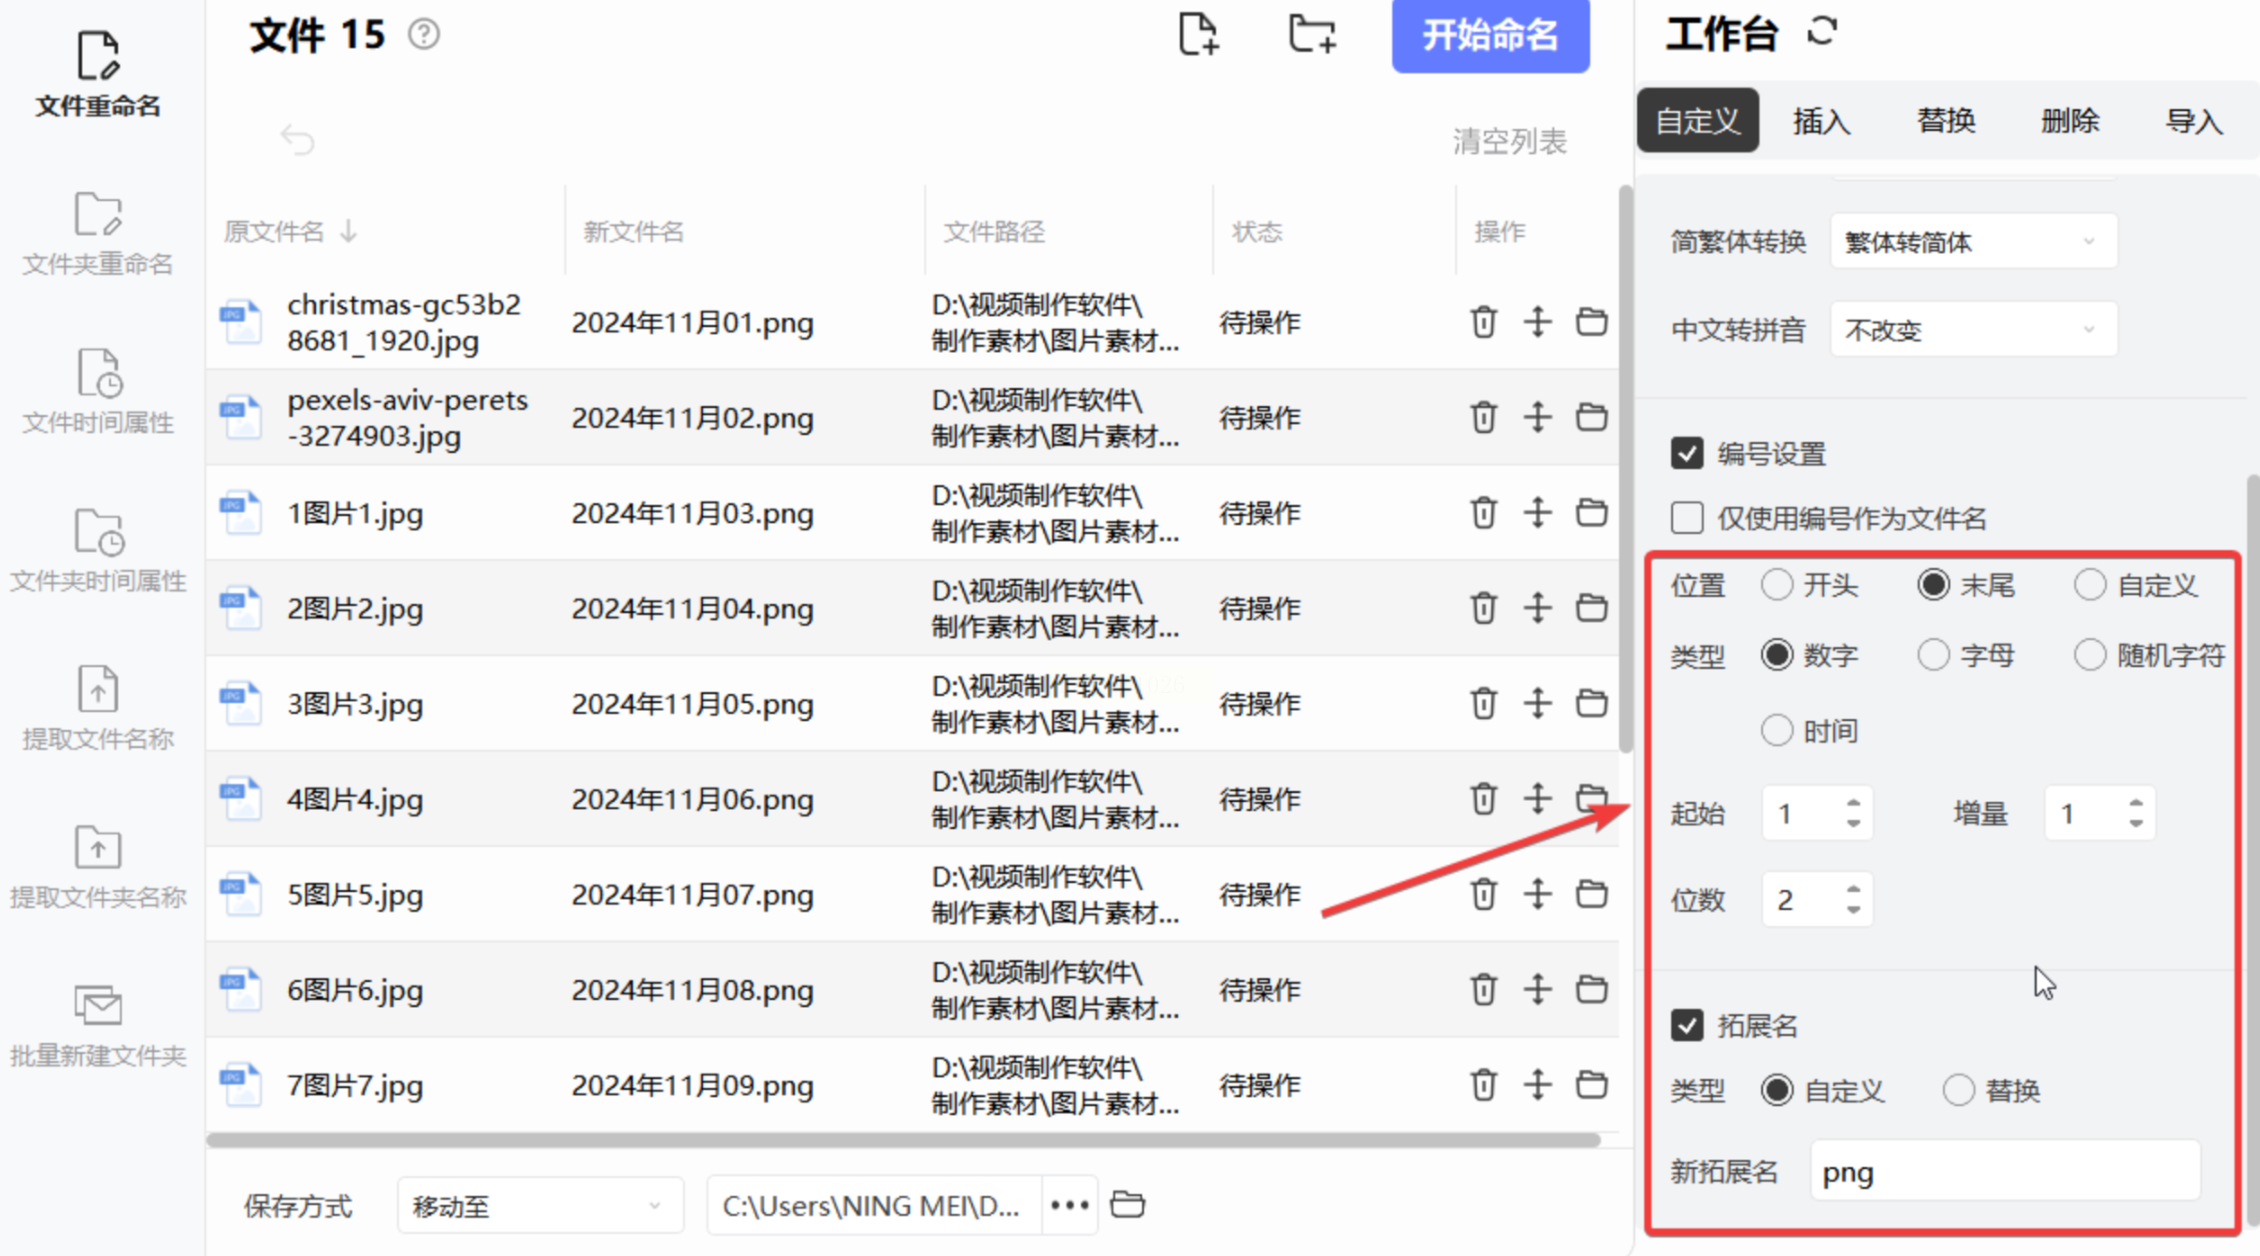Click the add folder icon
Screen dimensions: 2260x1256
point(1312,35)
